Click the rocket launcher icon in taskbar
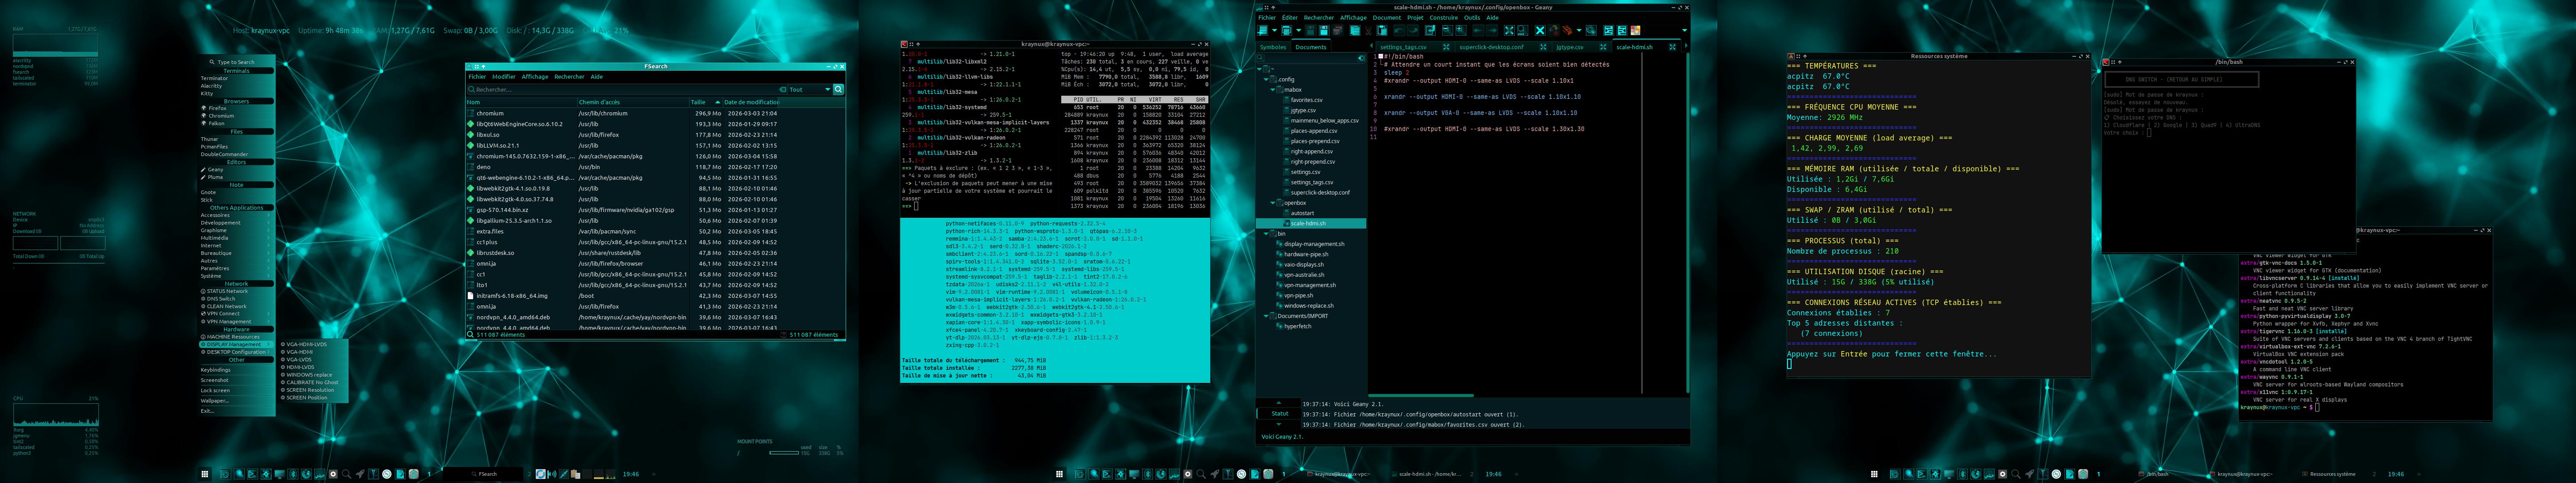 coord(360,474)
